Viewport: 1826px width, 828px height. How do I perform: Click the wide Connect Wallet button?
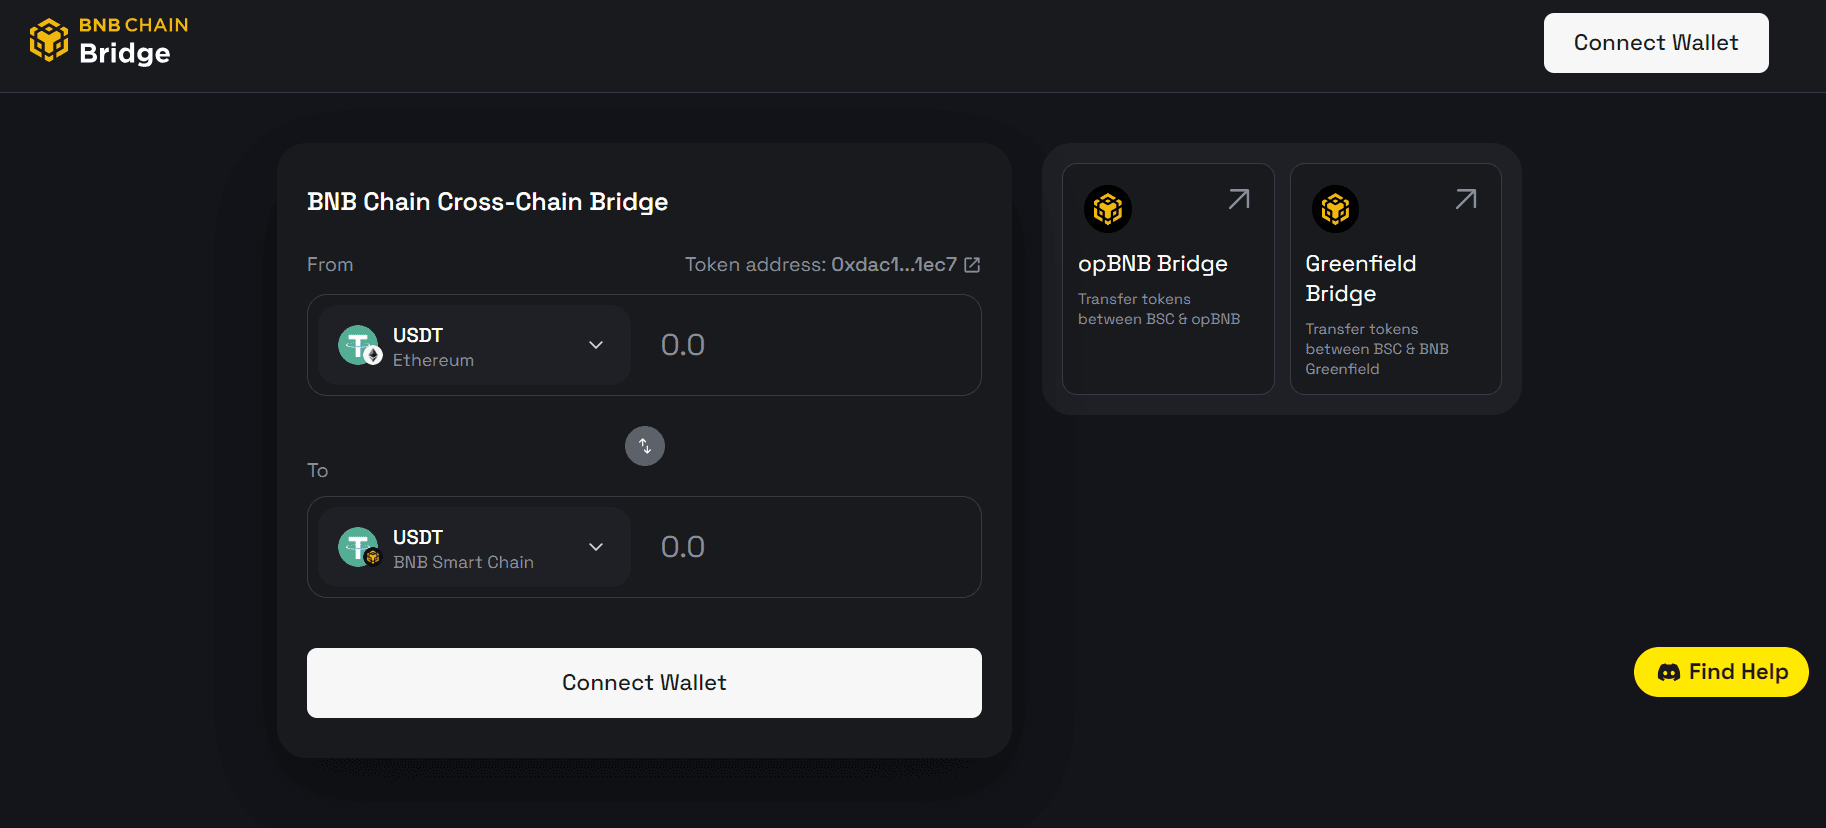(x=644, y=683)
